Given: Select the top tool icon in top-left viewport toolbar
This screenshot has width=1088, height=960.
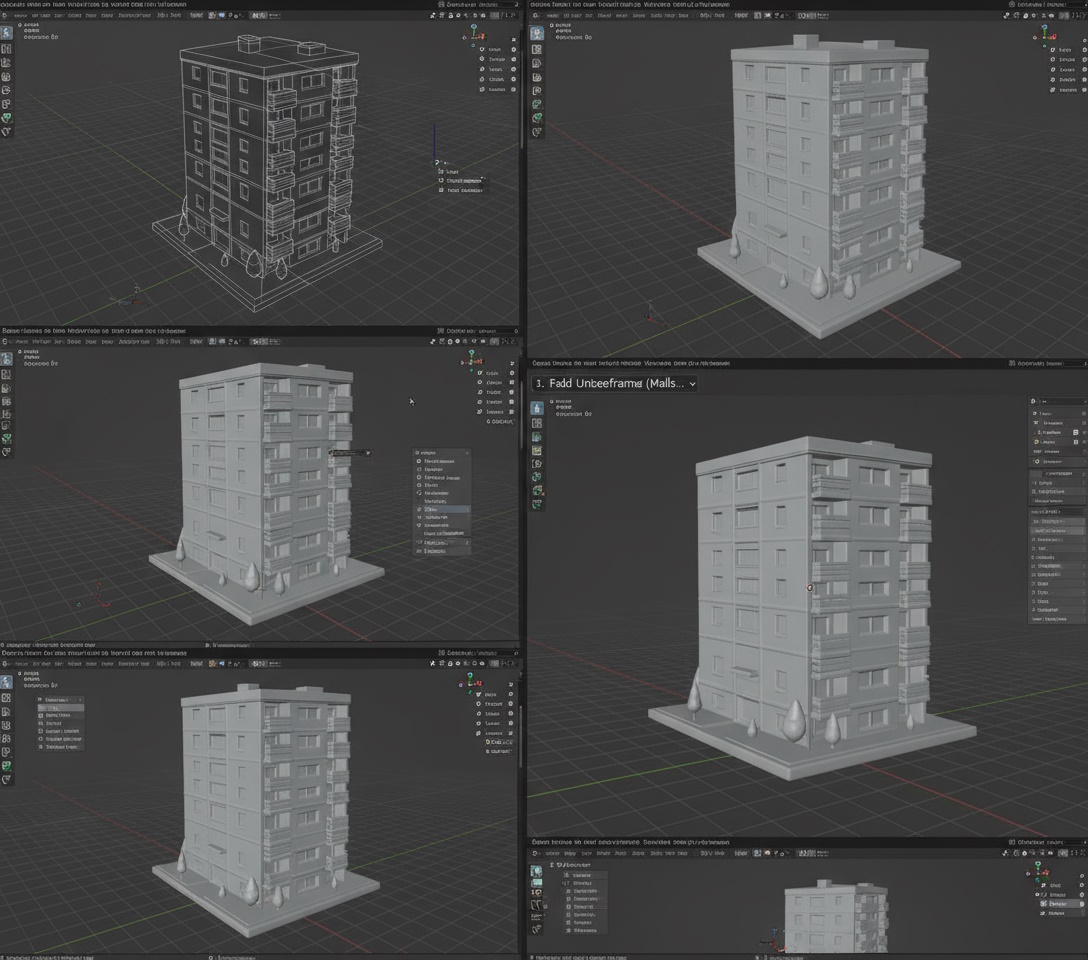Looking at the screenshot, I should pyautogui.click(x=7, y=33).
